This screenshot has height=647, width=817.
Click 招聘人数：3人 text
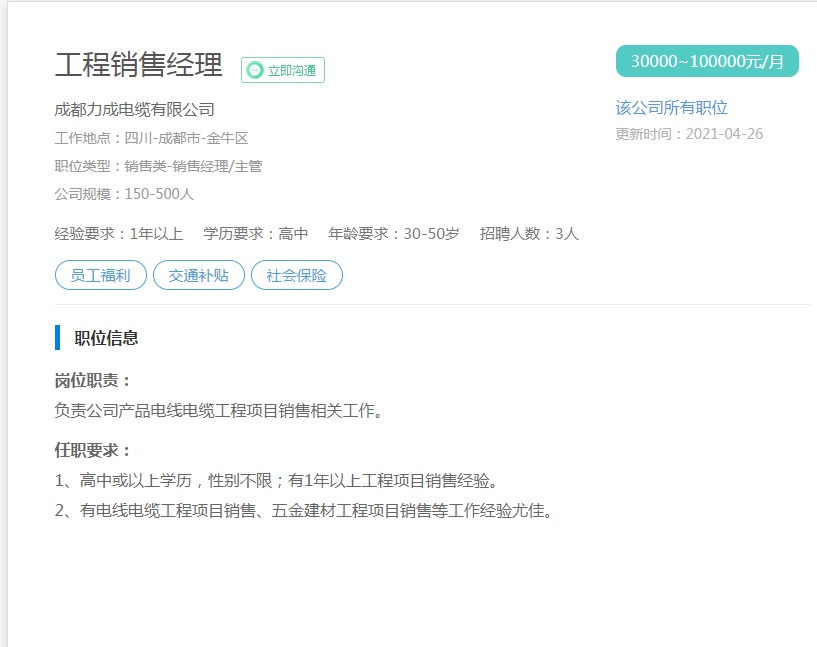click(529, 233)
